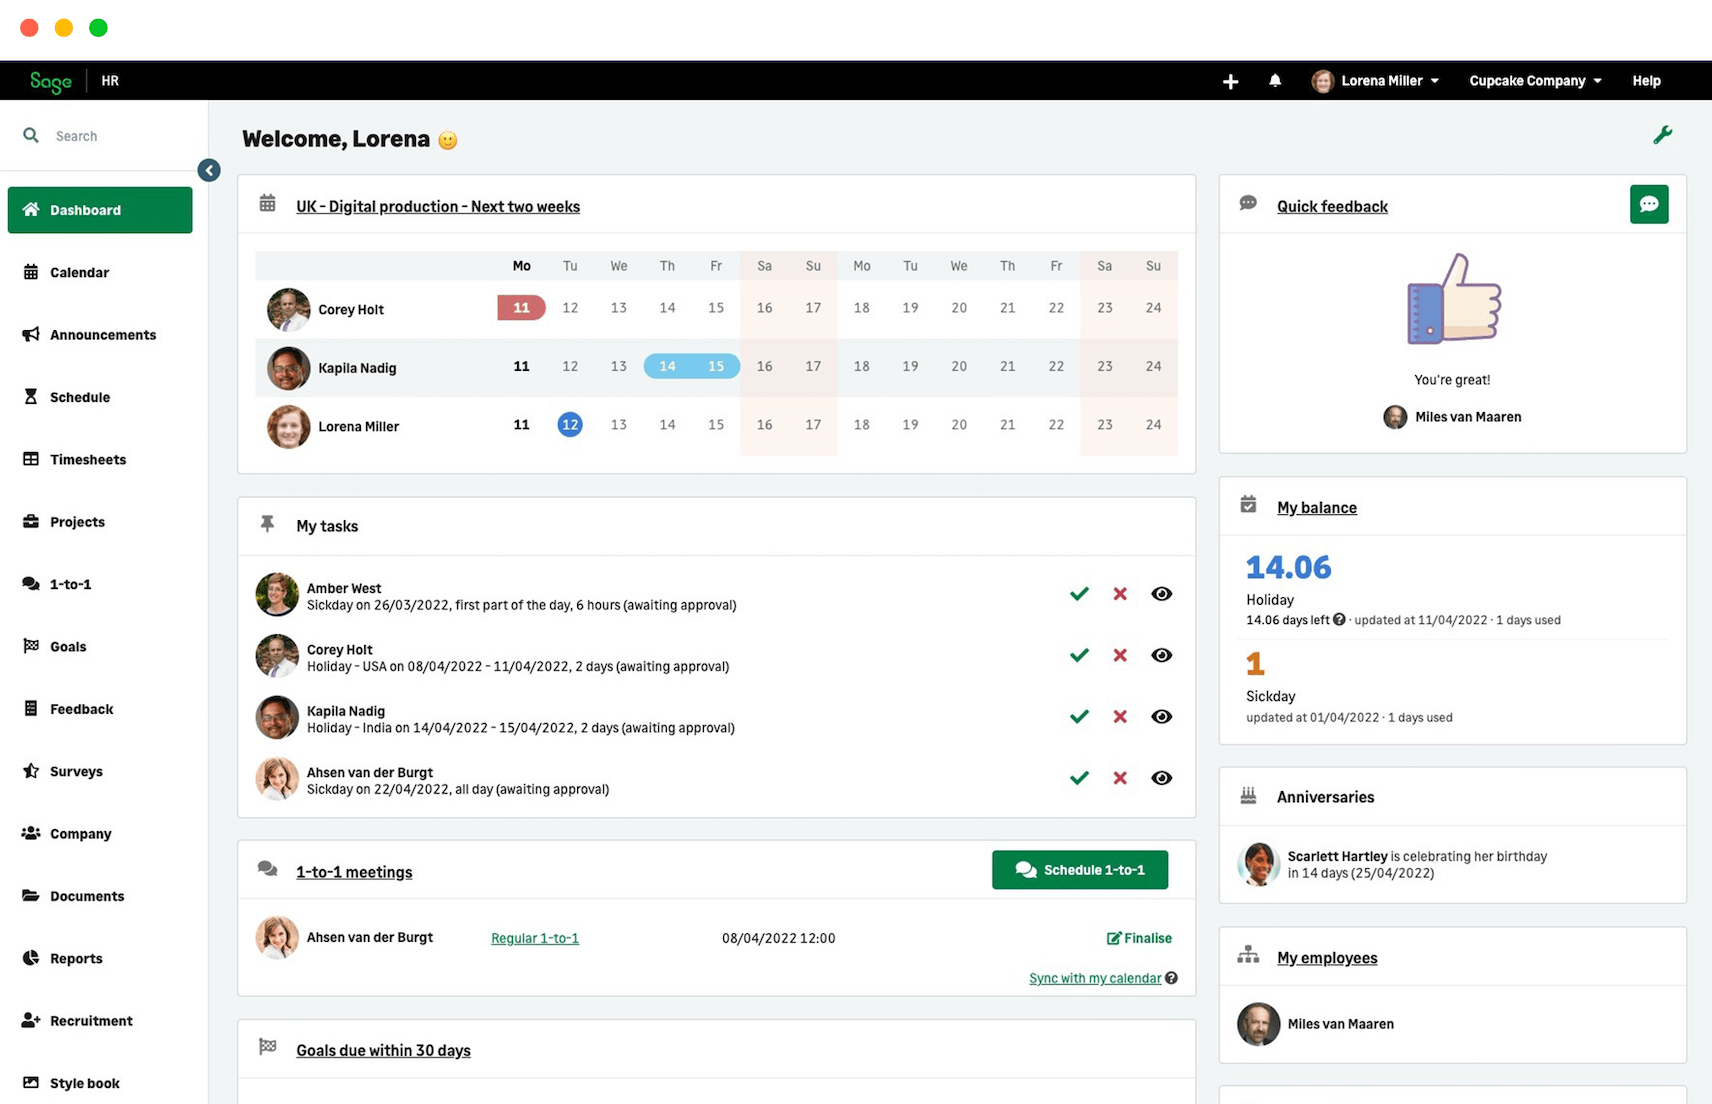Image resolution: width=1712 pixels, height=1104 pixels.
Task: Open the green Quick feedback chat icon
Action: coord(1648,204)
